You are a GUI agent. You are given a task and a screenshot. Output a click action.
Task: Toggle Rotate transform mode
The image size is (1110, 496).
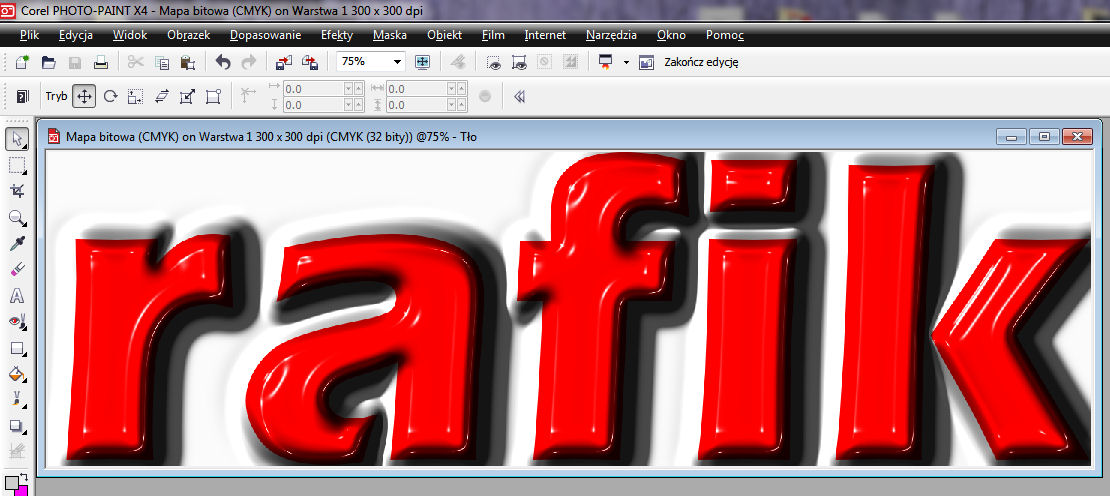(x=111, y=97)
